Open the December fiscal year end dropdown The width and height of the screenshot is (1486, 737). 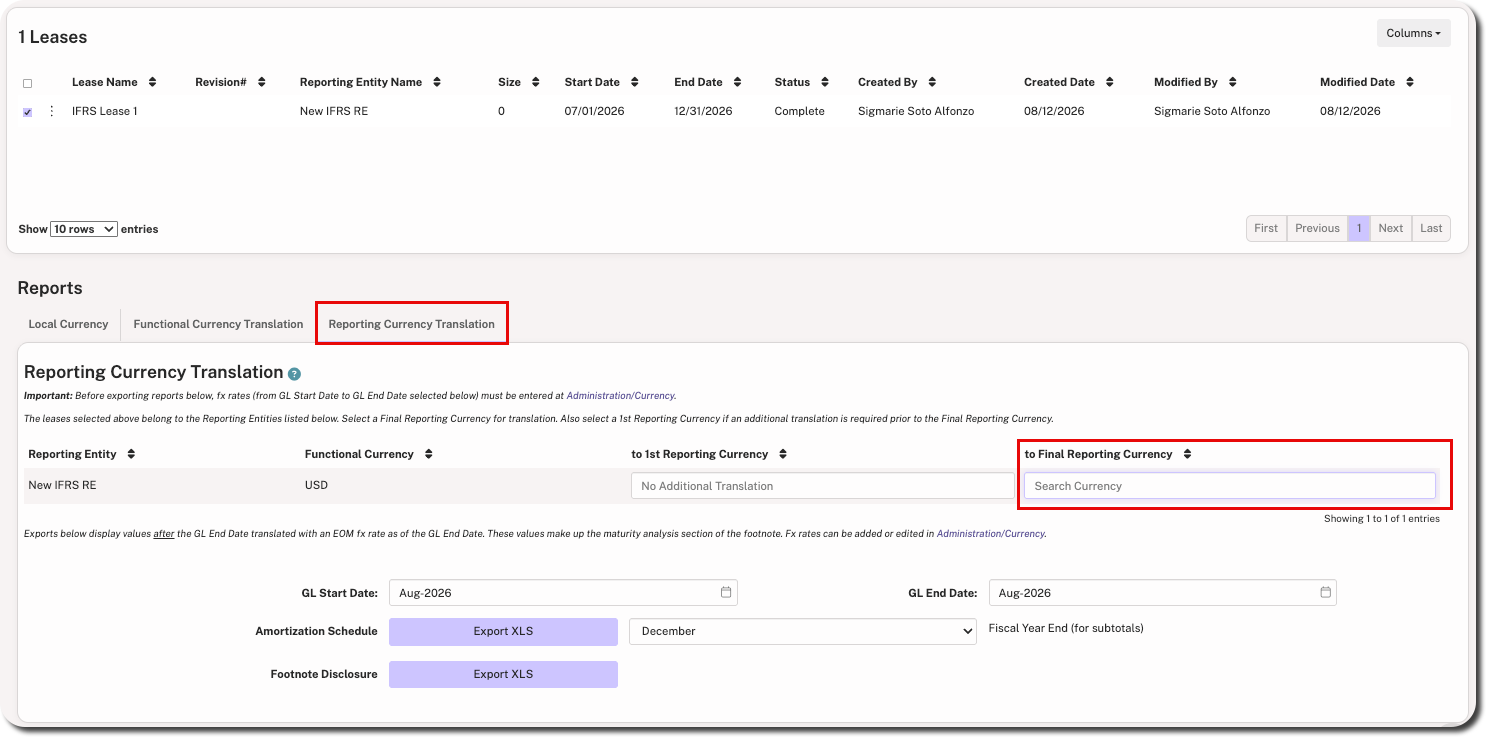pos(803,631)
